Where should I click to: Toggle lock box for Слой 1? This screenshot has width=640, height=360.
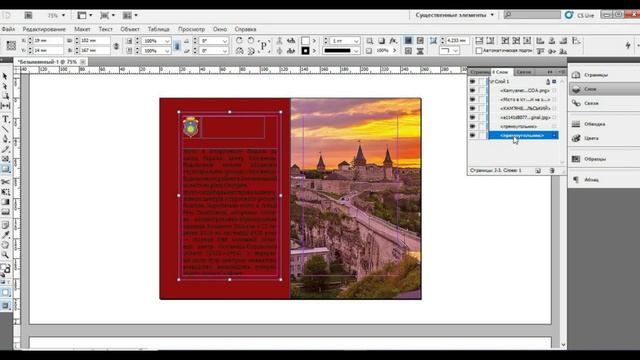coord(482,81)
